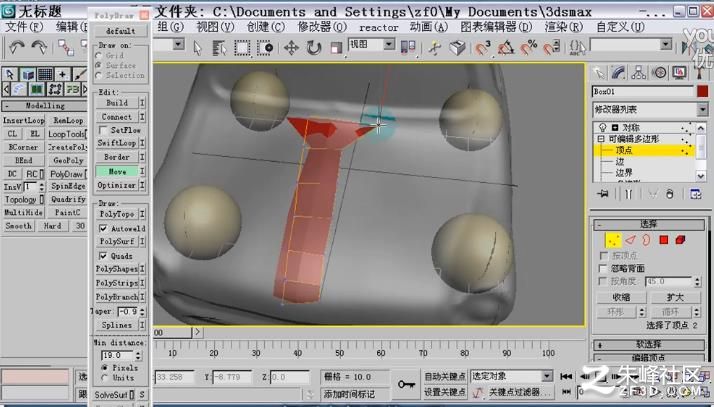The height and width of the screenshot is (407, 714).
Task: Select the Element sub-object level icon
Action: pos(680,240)
